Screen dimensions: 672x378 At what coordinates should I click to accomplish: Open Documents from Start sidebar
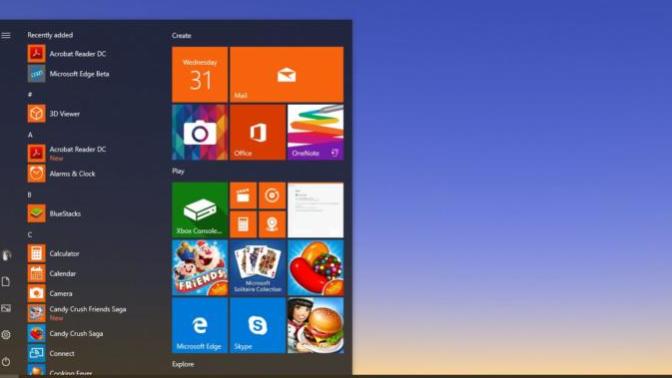pos(6,282)
